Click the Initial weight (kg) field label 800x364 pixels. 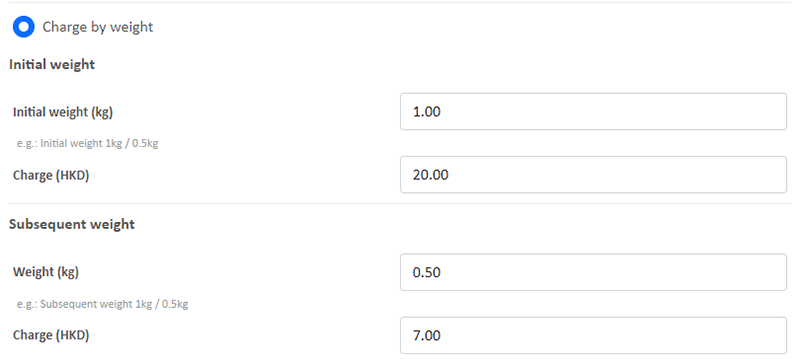63,112
